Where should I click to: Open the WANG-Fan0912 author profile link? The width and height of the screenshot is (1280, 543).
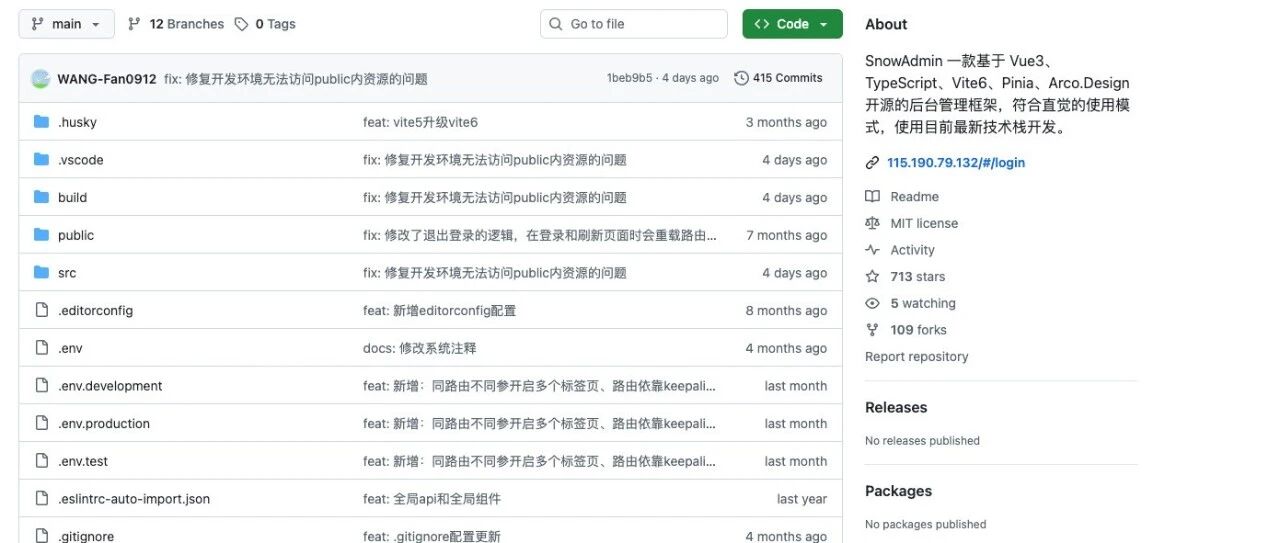pos(107,79)
